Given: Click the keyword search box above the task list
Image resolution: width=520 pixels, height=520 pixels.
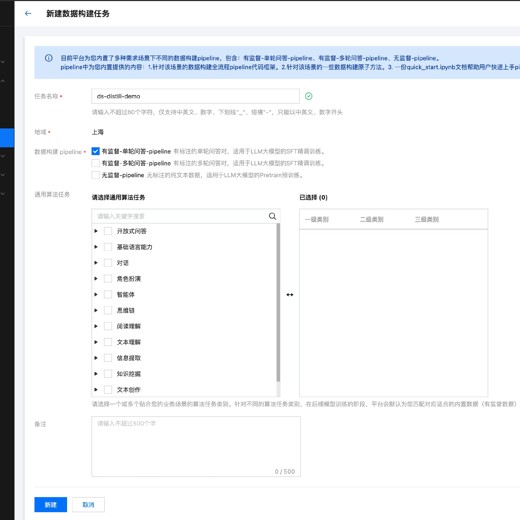Looking at the screenshot, I should [186, 216].
